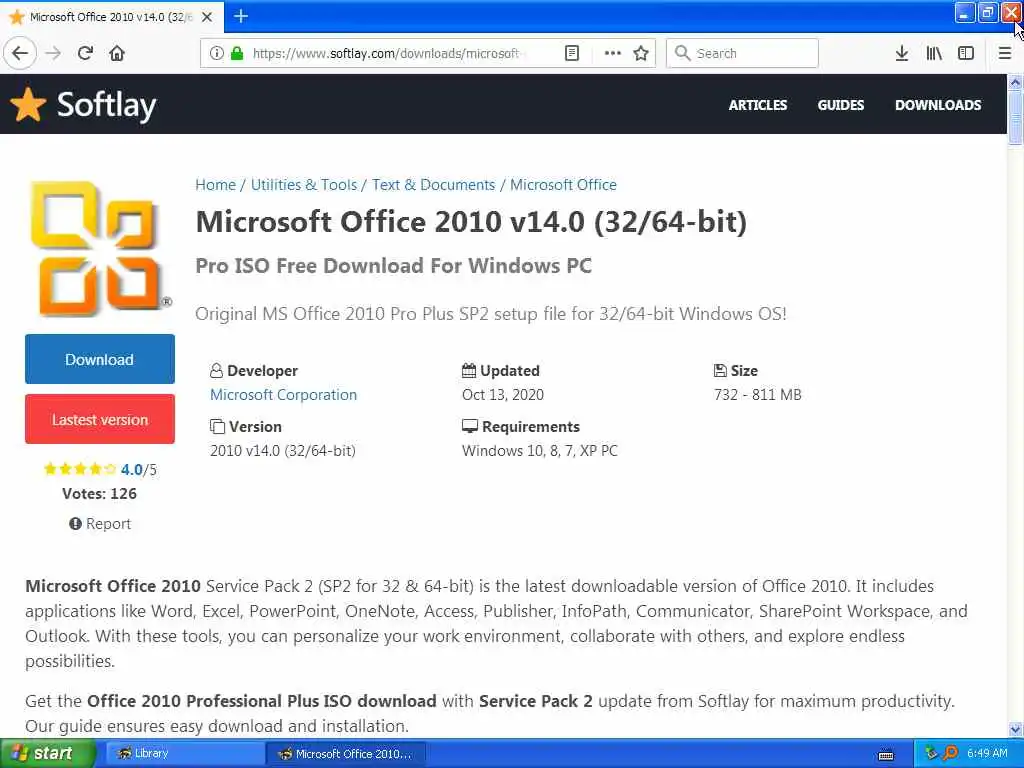The height and width of the screenshot is (768, 1024).
Task: Click the Report exclamation icon
Action: 75,524
